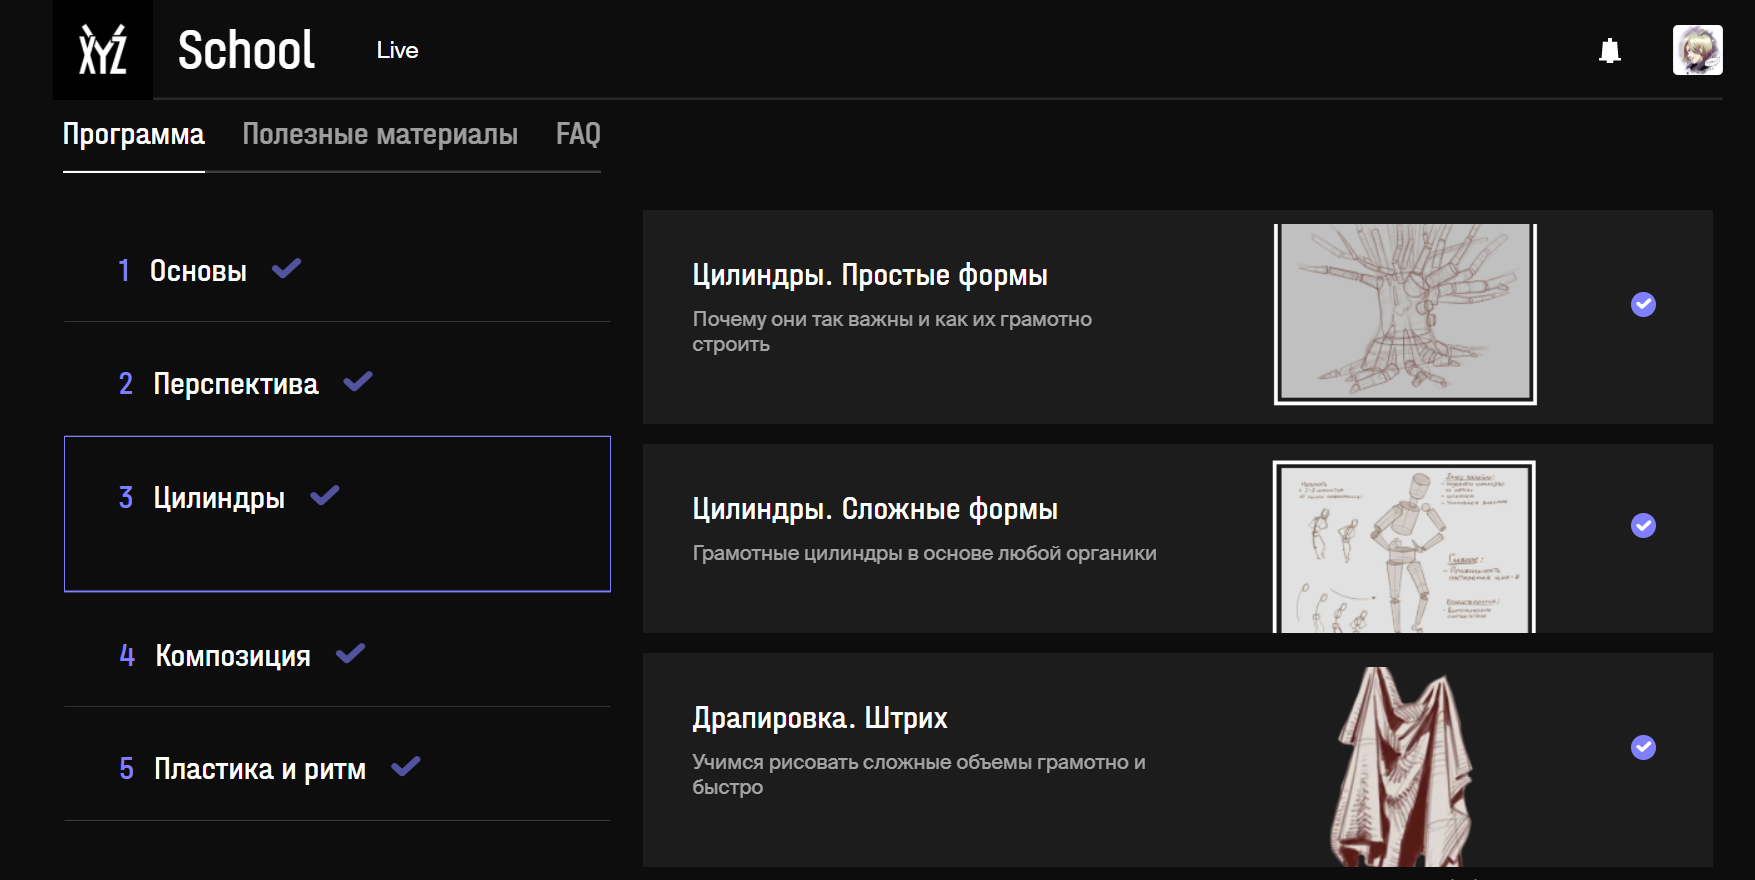Screen dimensions: 1755x880
Task: Expand module 4 Композиция
Action: click(x=232, y=656)
